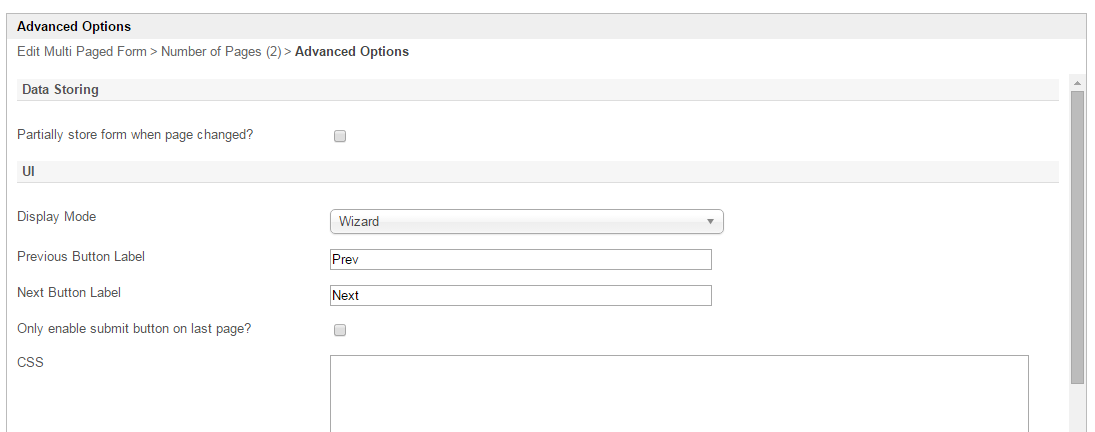Go to Edit Multi Paged Form breadcrumb
Viewport: 1095px width, 432px height.
pos(82,51)
